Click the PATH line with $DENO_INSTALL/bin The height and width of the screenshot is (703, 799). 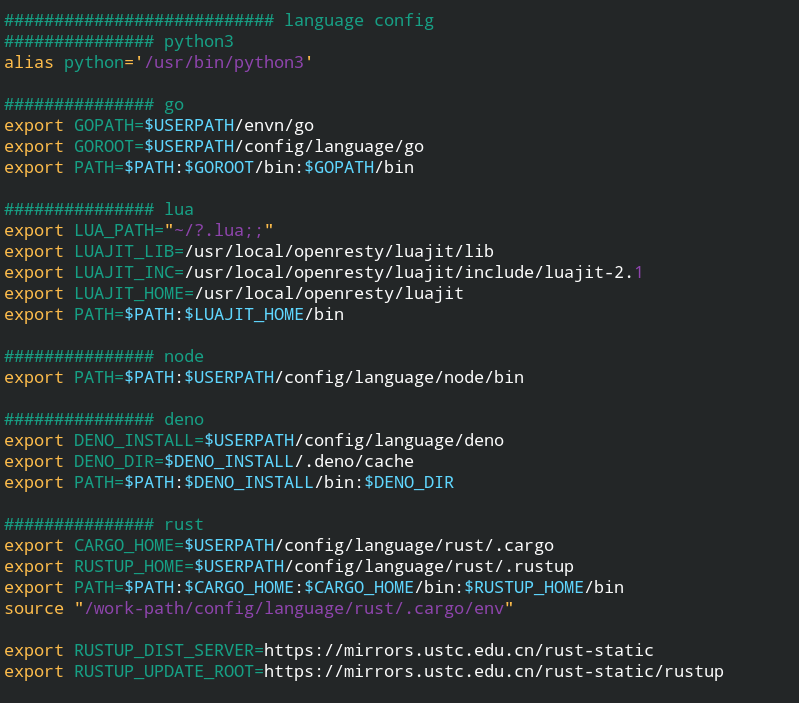[x=229, y=482]
